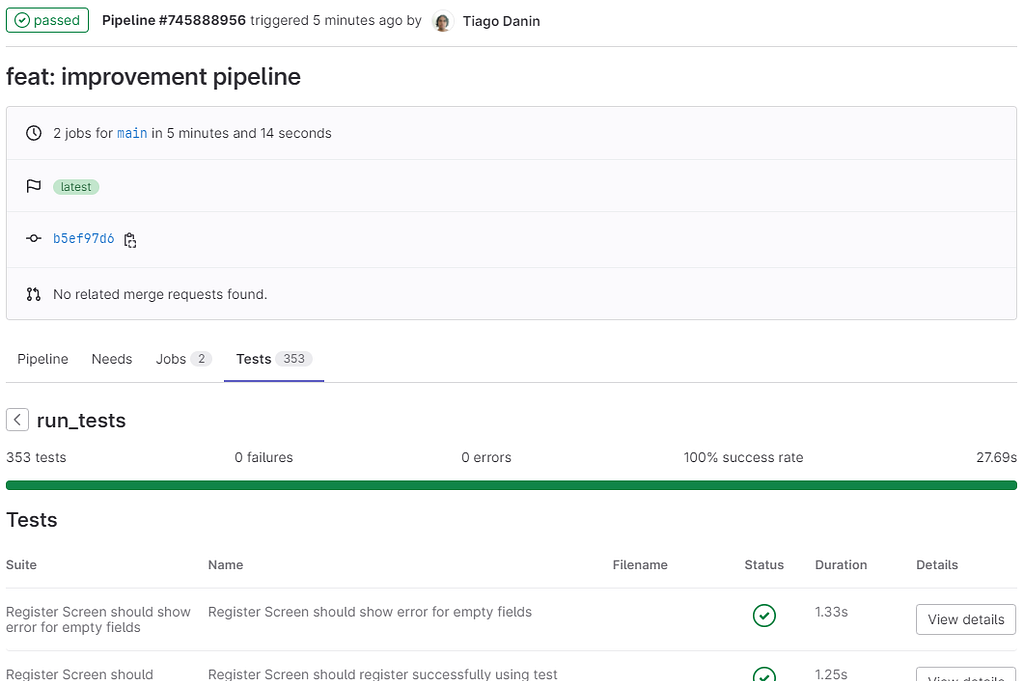Viewport: 1024px width, 681px height.
Task: Open commit b5ef97d6 link
Action: click(84, 239)
